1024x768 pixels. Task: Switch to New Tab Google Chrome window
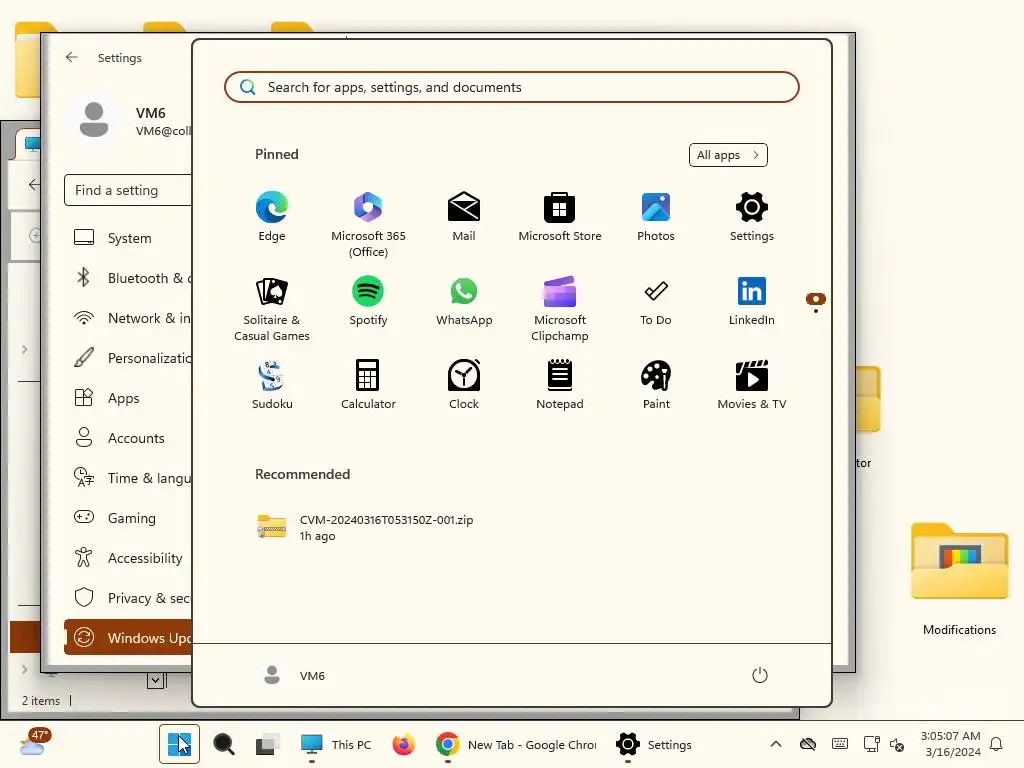point(516,744)
